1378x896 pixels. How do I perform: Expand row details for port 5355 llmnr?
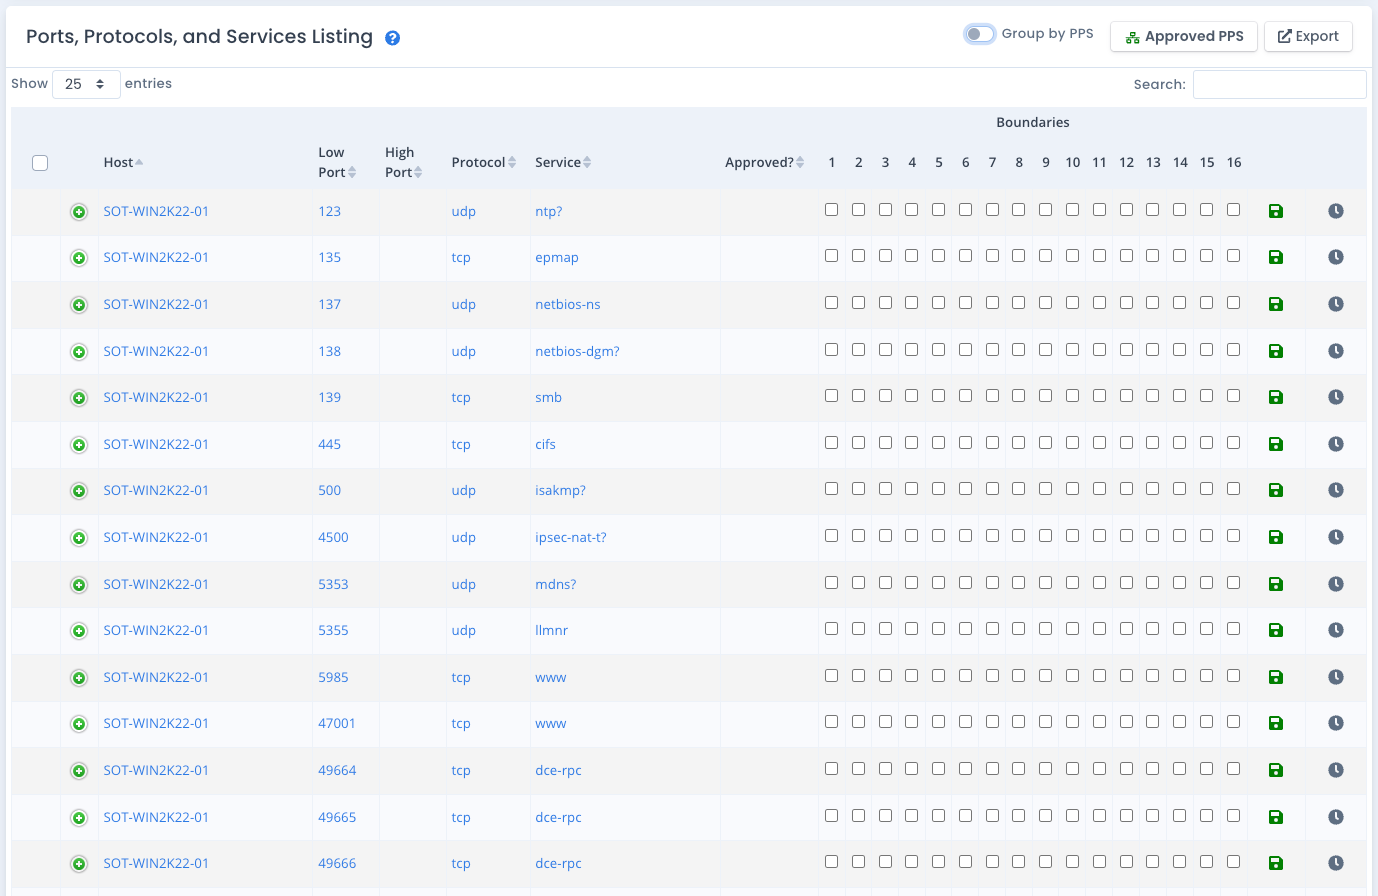point(79,631)
